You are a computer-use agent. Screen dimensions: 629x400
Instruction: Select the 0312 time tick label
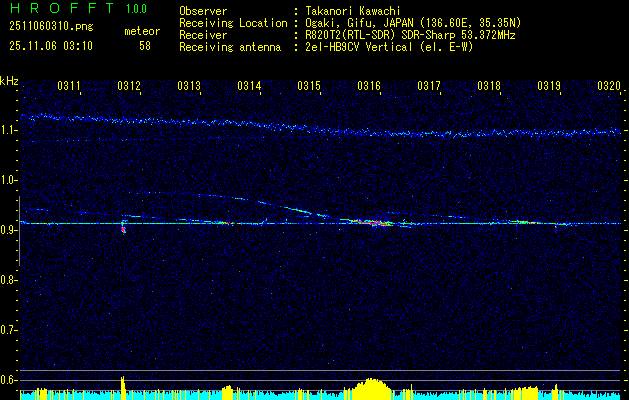click(x=129, y=86)
